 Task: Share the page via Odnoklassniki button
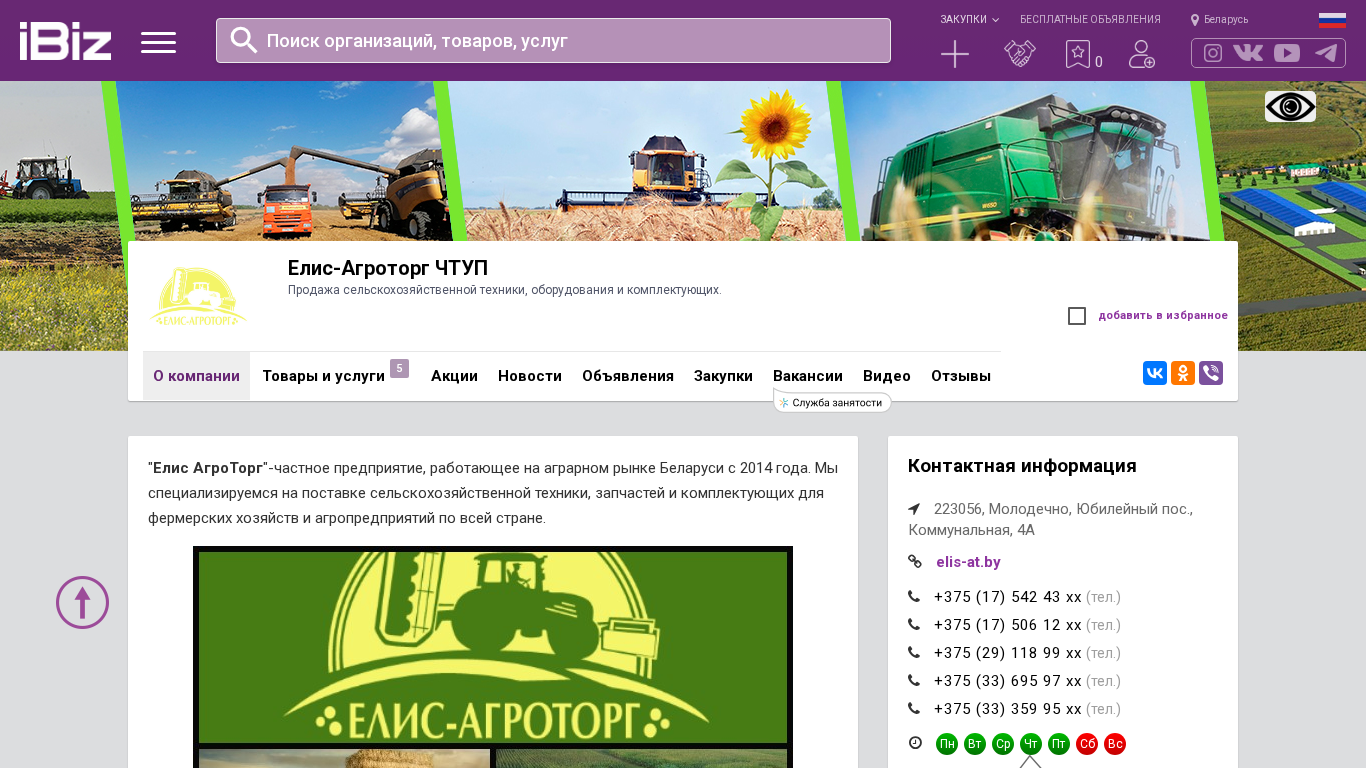pyautogui.click(x=1183, y=373)
